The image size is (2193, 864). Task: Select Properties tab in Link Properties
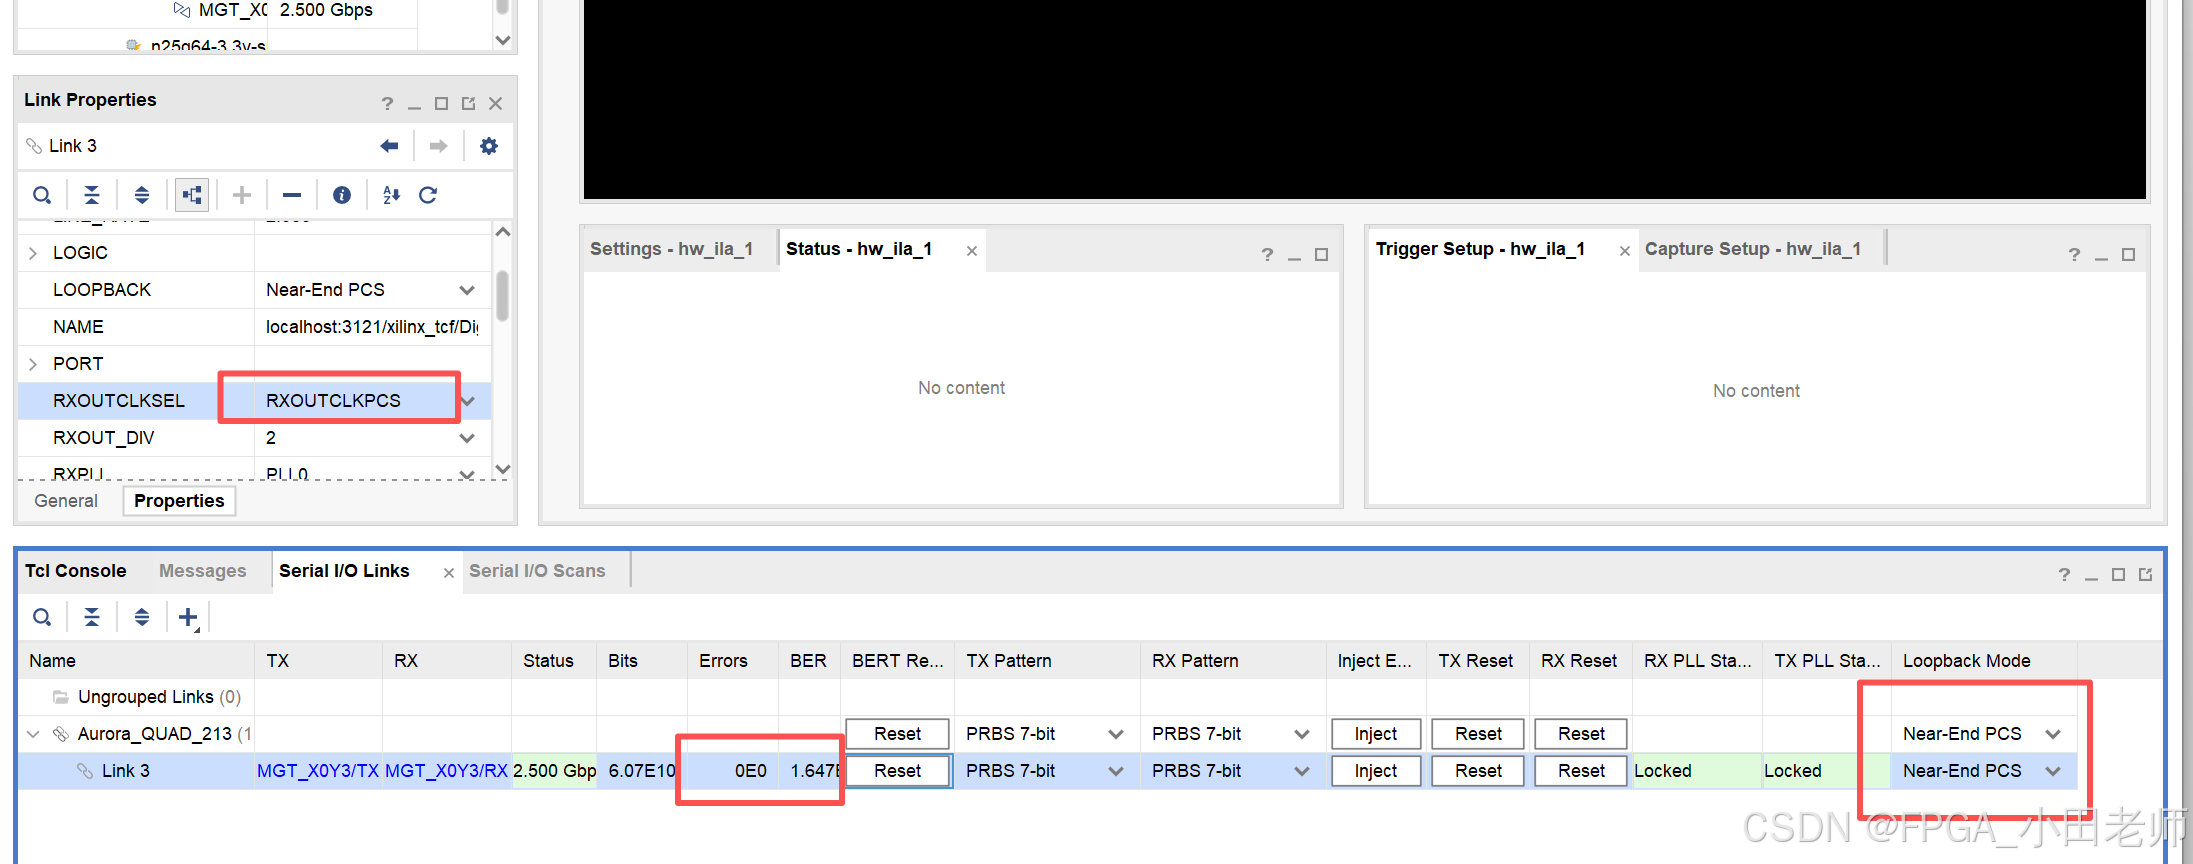pyautogui.click(x=179, y=501)
